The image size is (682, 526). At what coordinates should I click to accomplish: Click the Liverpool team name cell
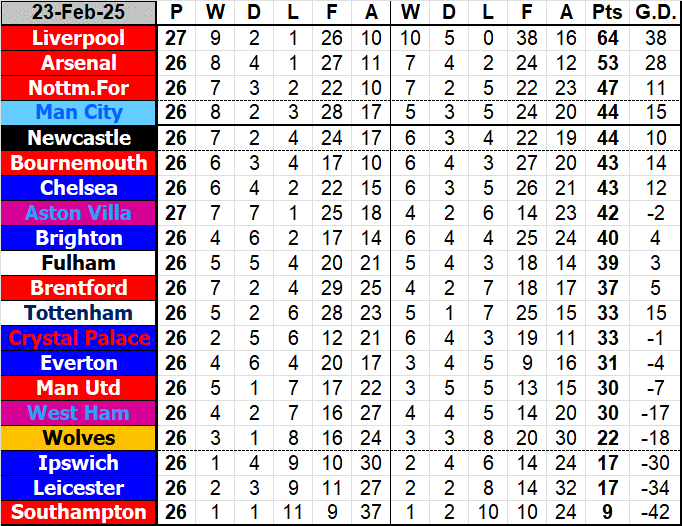click(x=79, y=38)
